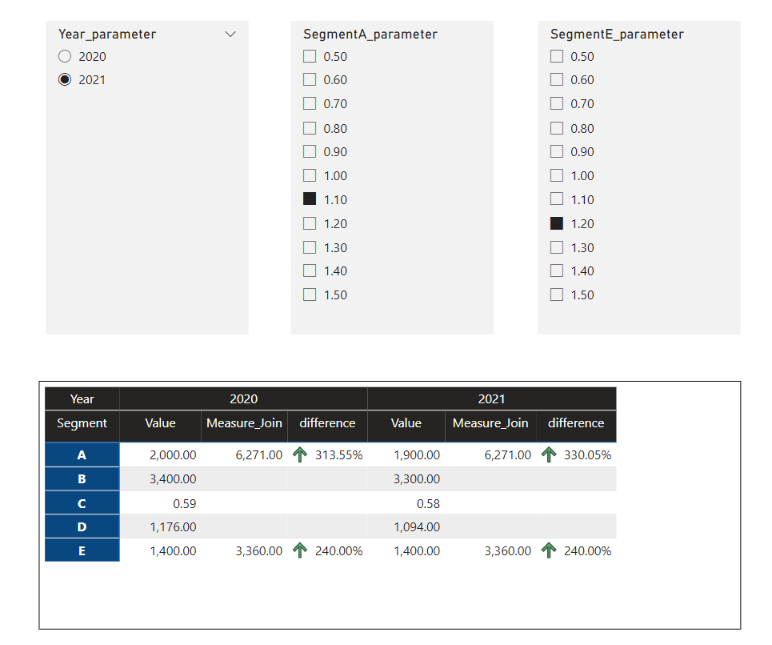
Task: Check 1.50 in SegmentE_parameter
Action: tap(556, 295)
